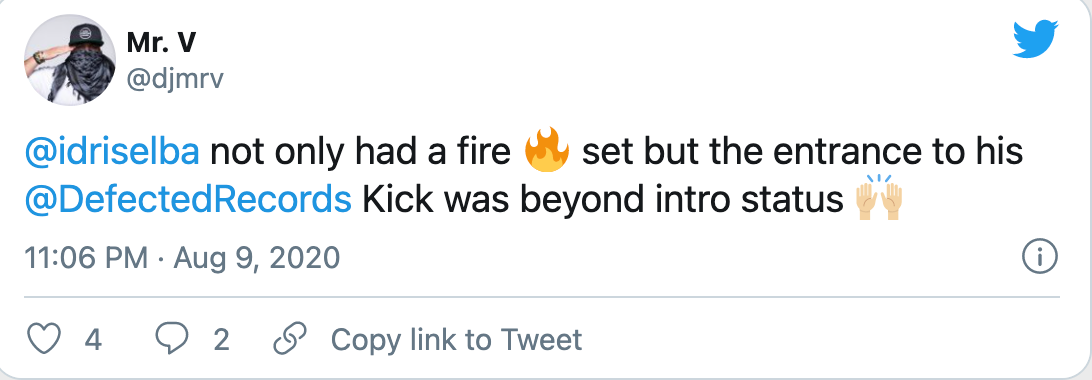This screenshot has width=1092, height=380.
Task: Visit the @idriselba mention
Action: pyautogui.click(x=112, y=152)
